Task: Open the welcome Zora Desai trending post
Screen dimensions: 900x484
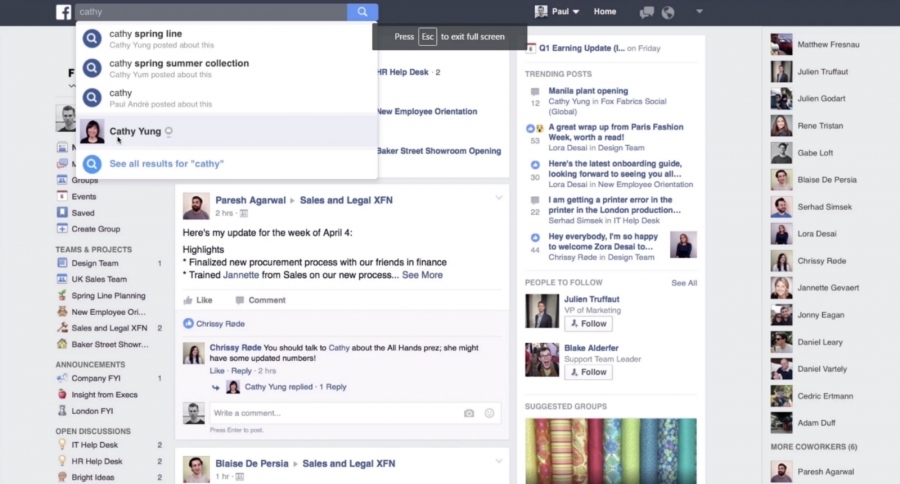Action: [x=603, y=242]
